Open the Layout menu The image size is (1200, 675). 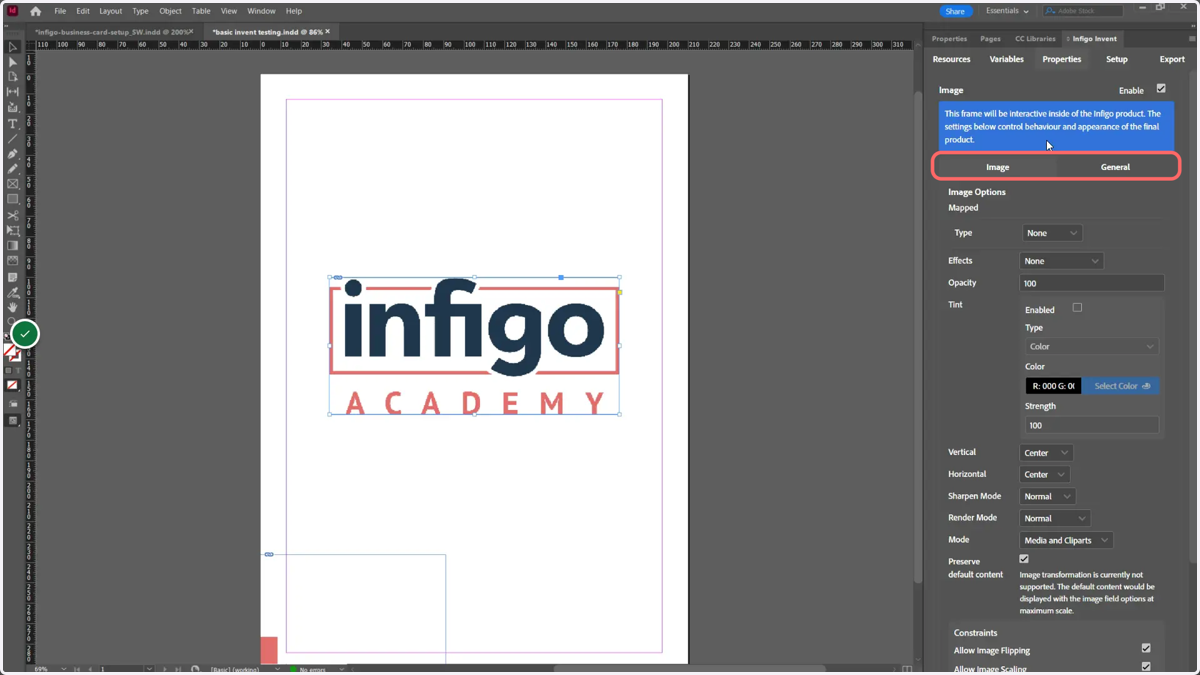pyautogui.click(x=110, y=11)
